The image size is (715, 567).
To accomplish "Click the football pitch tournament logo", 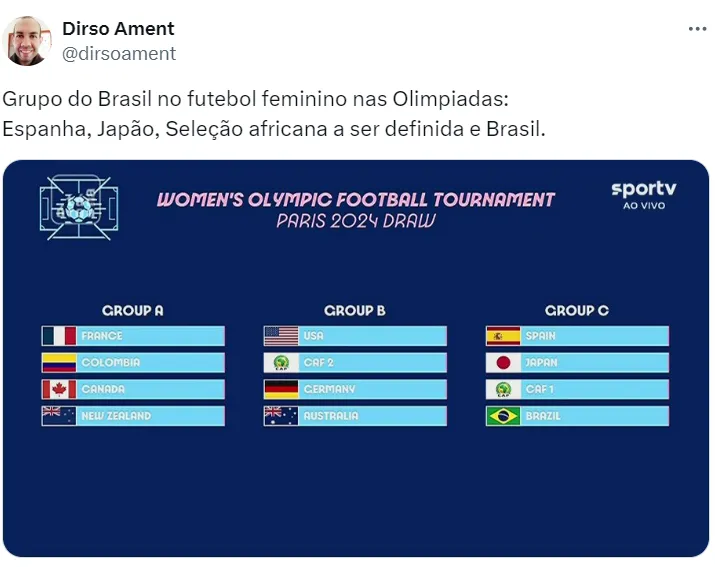I will pyautogui.click(x=79, y=207).
